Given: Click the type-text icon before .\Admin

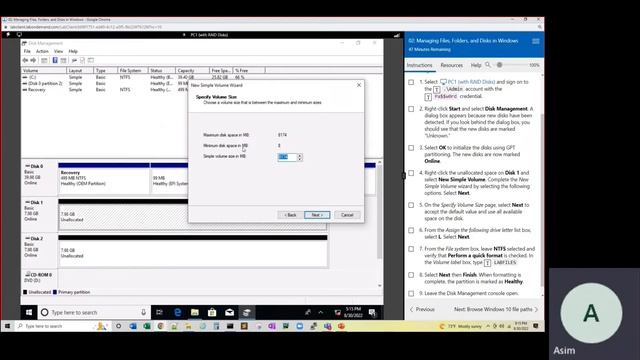Looking at the screenshot, I should click(436, 89).
